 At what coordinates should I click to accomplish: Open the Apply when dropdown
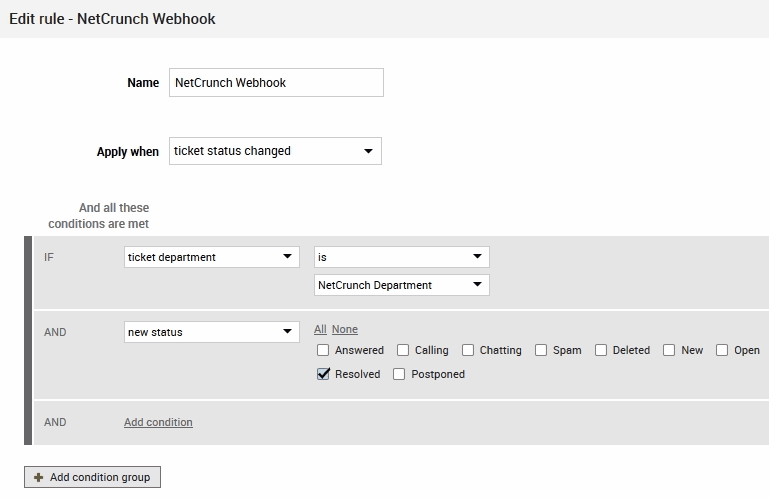click(x=275, y=151)
